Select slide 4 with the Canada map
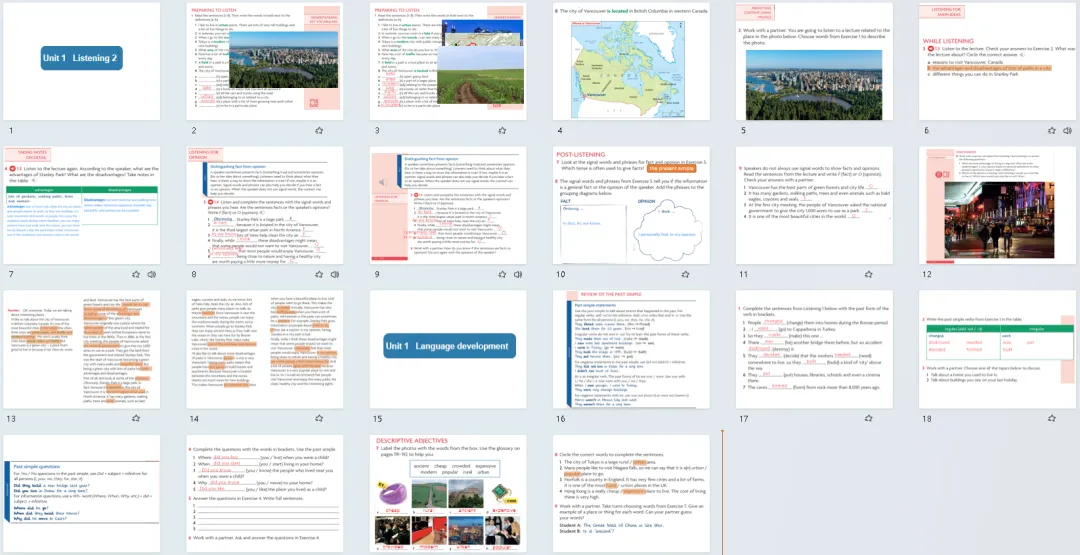Screen dimensions: 1080x555 [631, 61]
